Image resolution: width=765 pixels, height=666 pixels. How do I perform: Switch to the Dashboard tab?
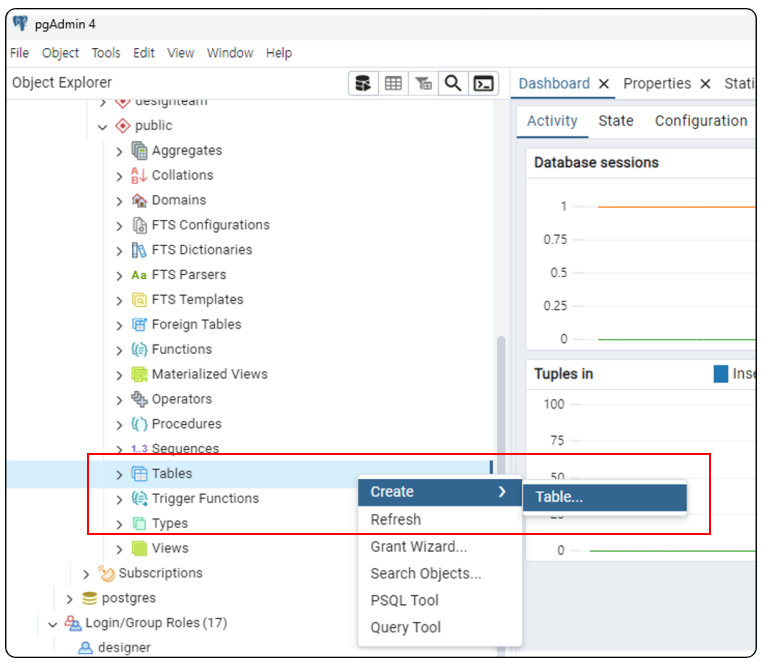[x=554, y=83]
